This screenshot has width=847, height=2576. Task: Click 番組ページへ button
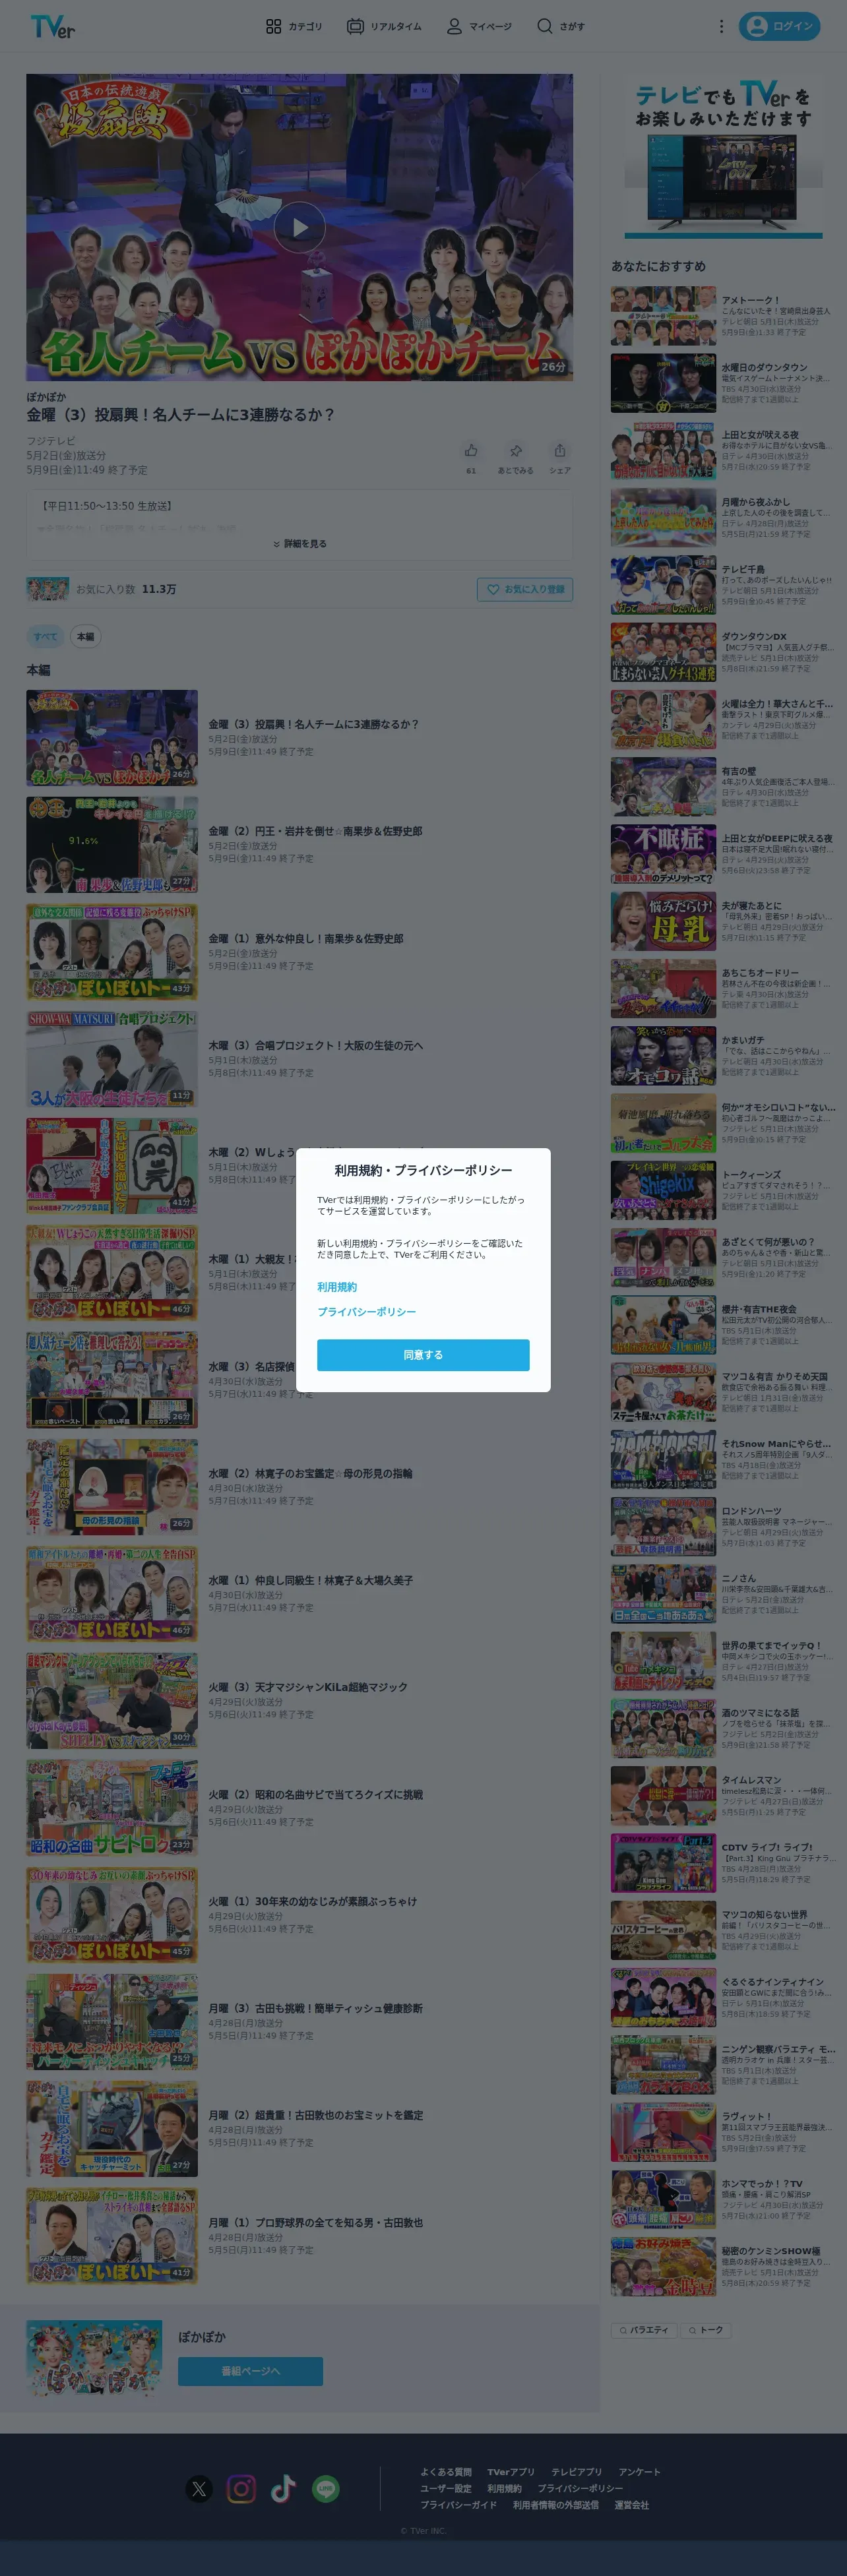pos(250,2372)
